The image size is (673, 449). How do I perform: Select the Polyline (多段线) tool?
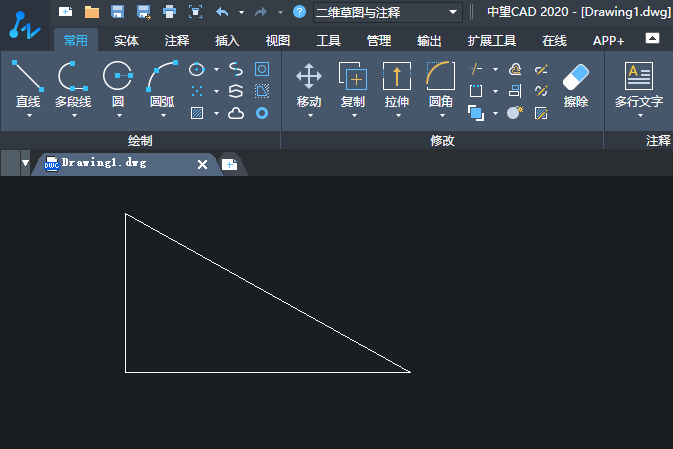tap(73, 84)
